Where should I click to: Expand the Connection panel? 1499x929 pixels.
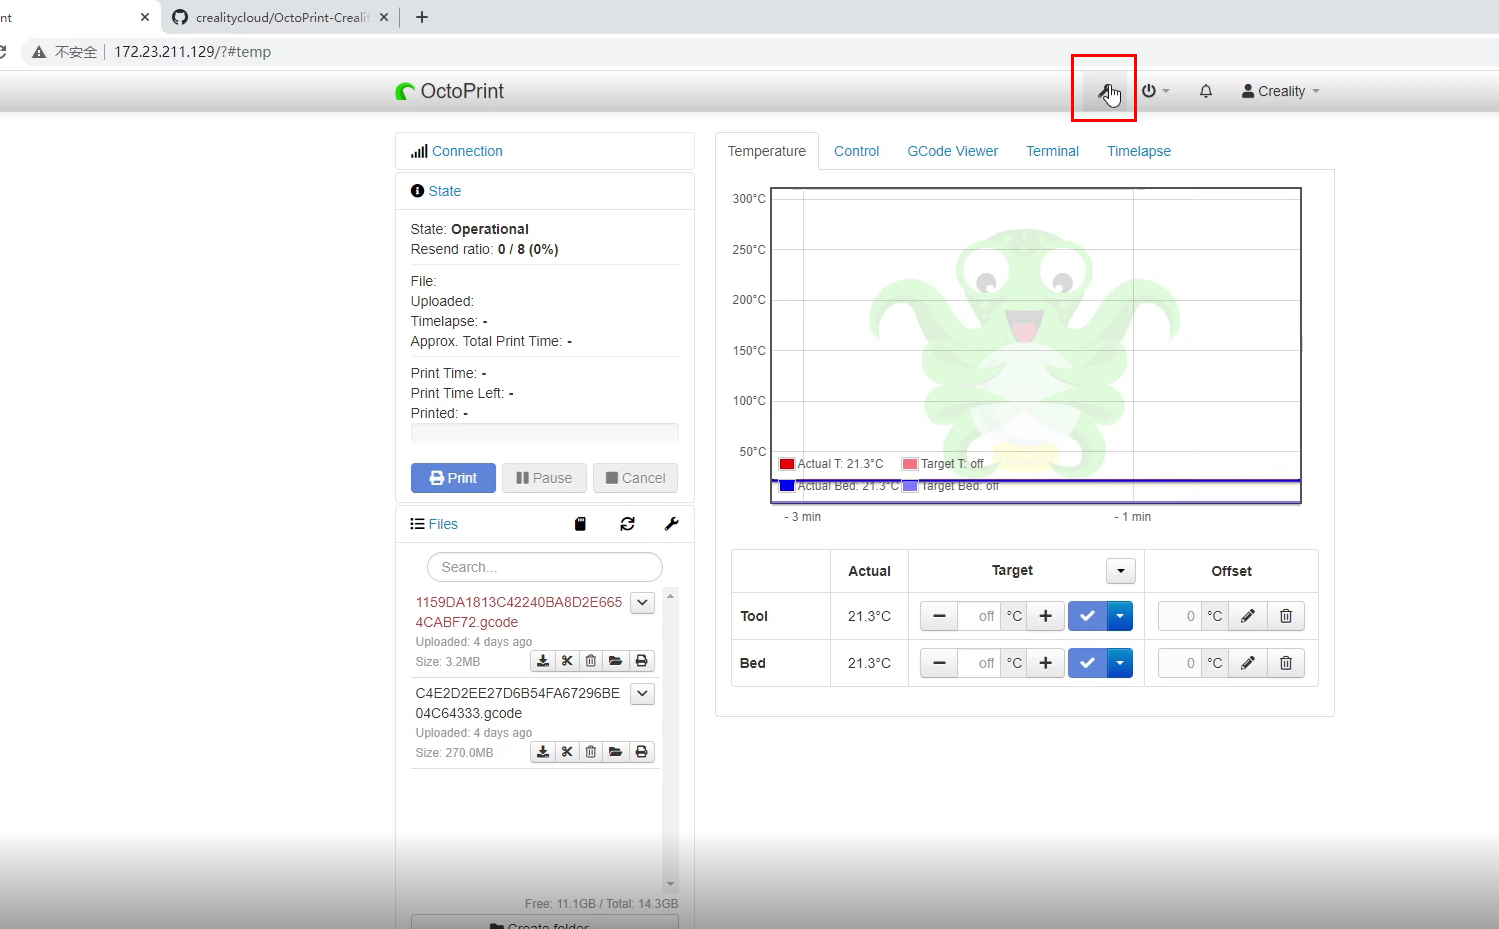pos(467,151)
